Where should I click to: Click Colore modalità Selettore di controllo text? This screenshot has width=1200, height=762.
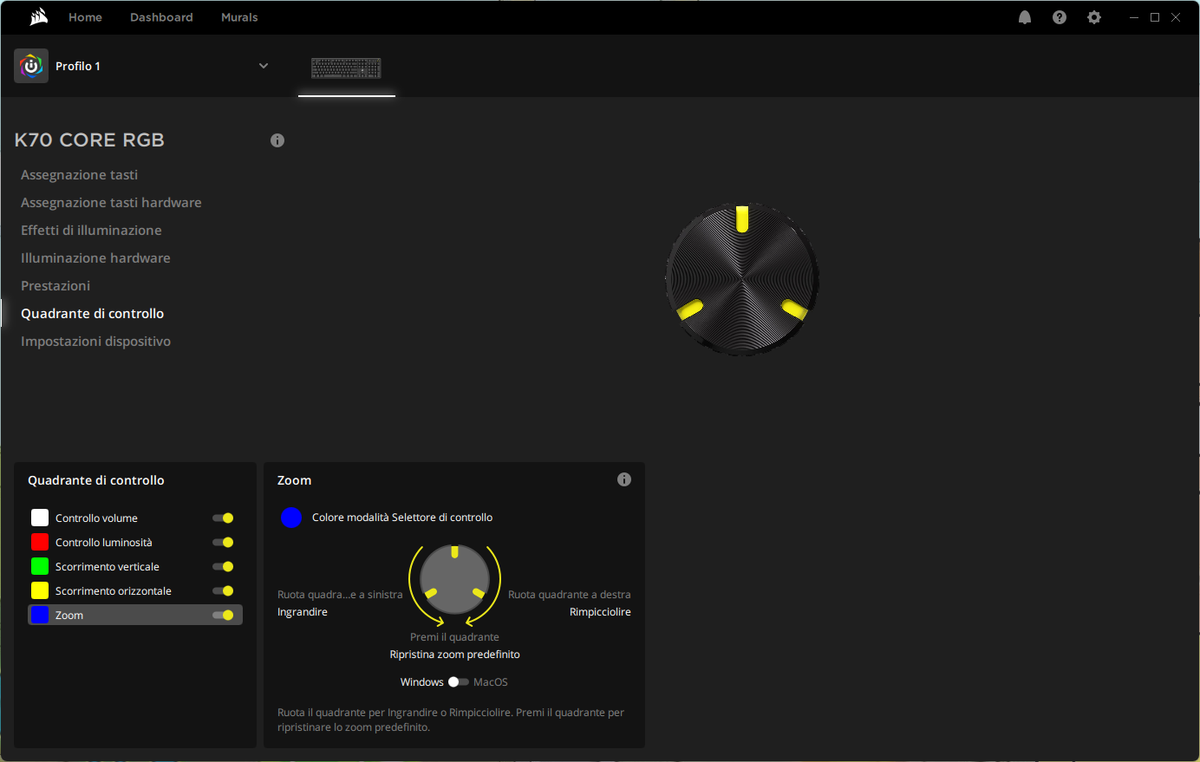click(x=402, y=518)
